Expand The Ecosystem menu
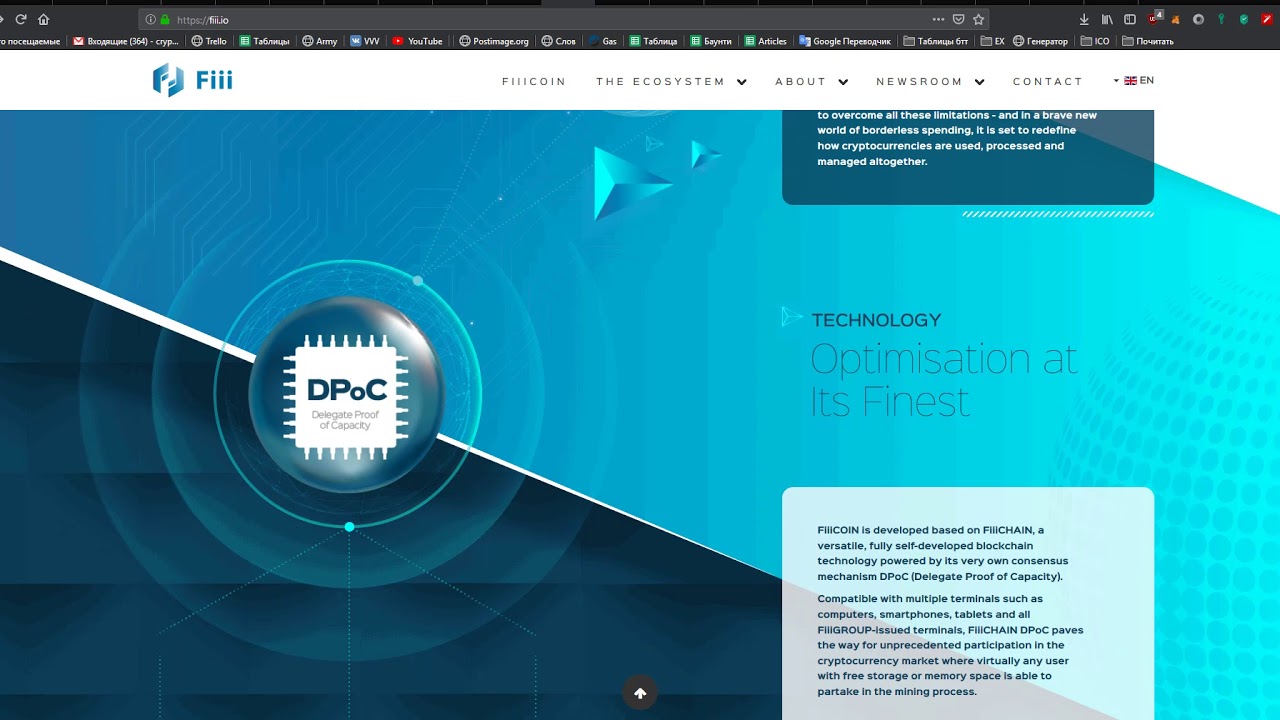Viewport: 1280px width, 720px height. pos(672,82)
